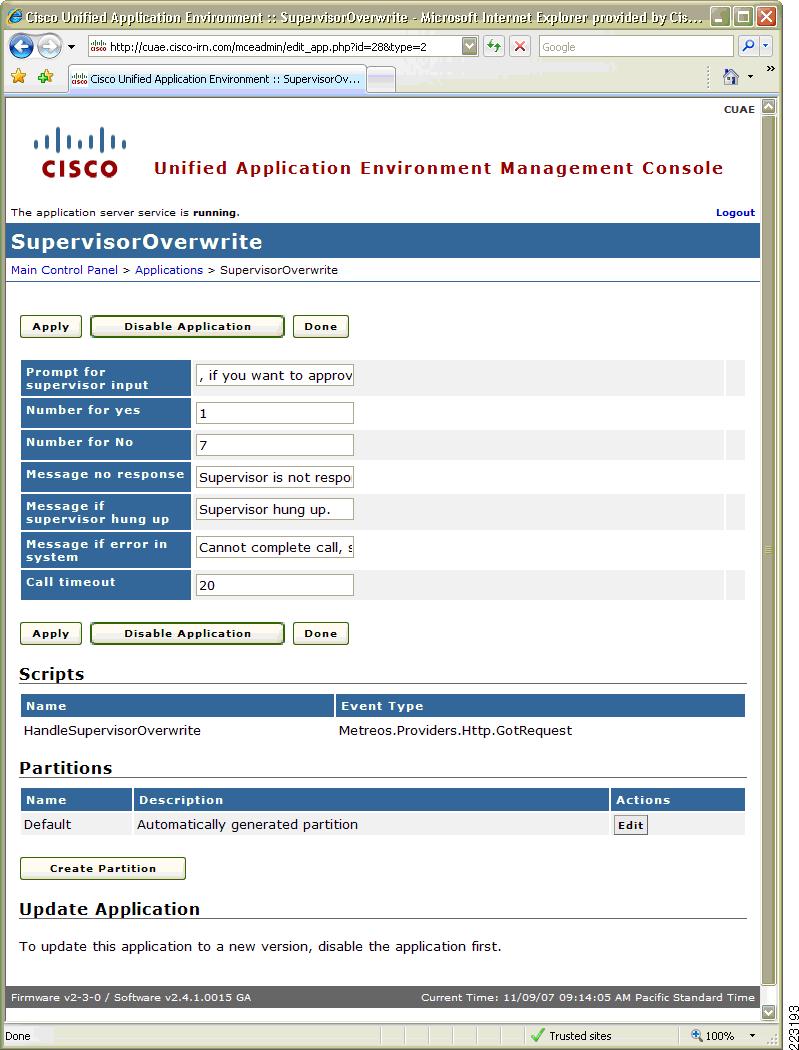Click the CUAE label at top right
799x1050 pixels.
[x=739, y=109]
